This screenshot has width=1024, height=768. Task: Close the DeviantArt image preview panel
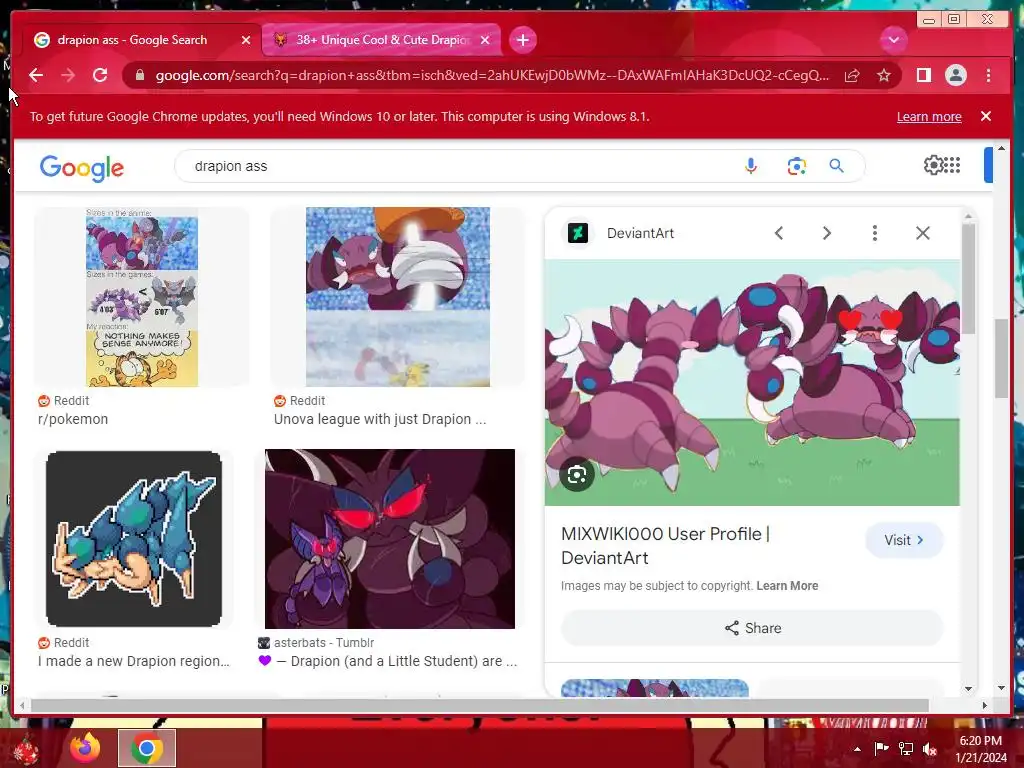pyautogui.click(x=922, y=233)
